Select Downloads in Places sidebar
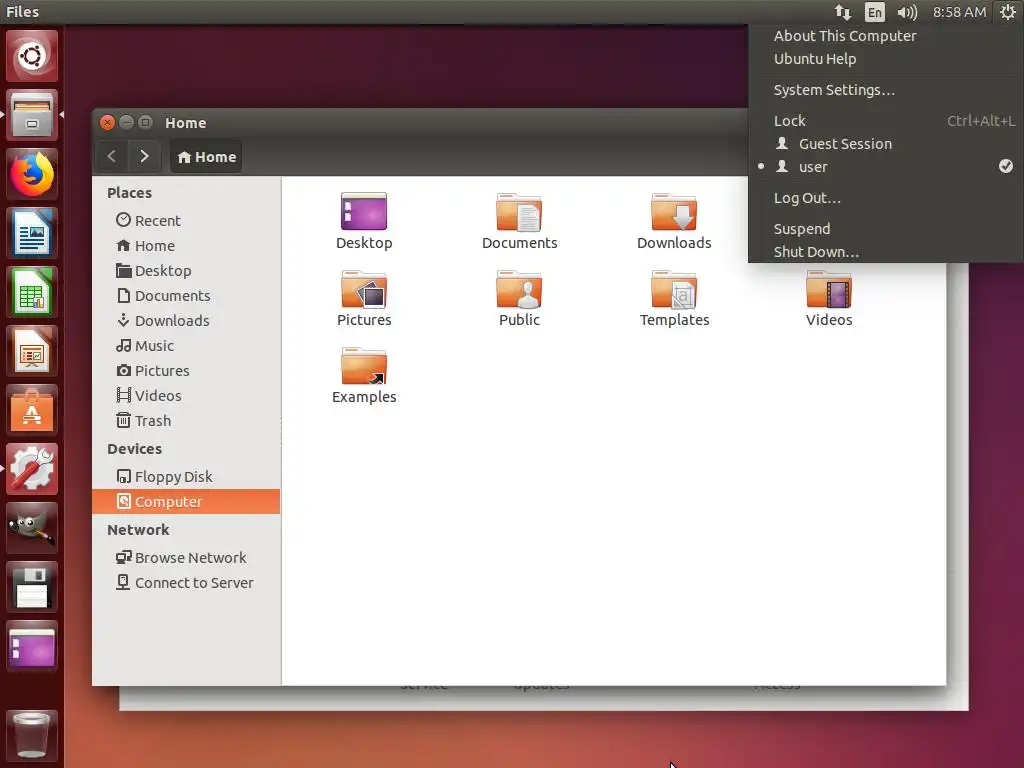The height and width of the screenshot is (768, 1024). coord(186,321)
